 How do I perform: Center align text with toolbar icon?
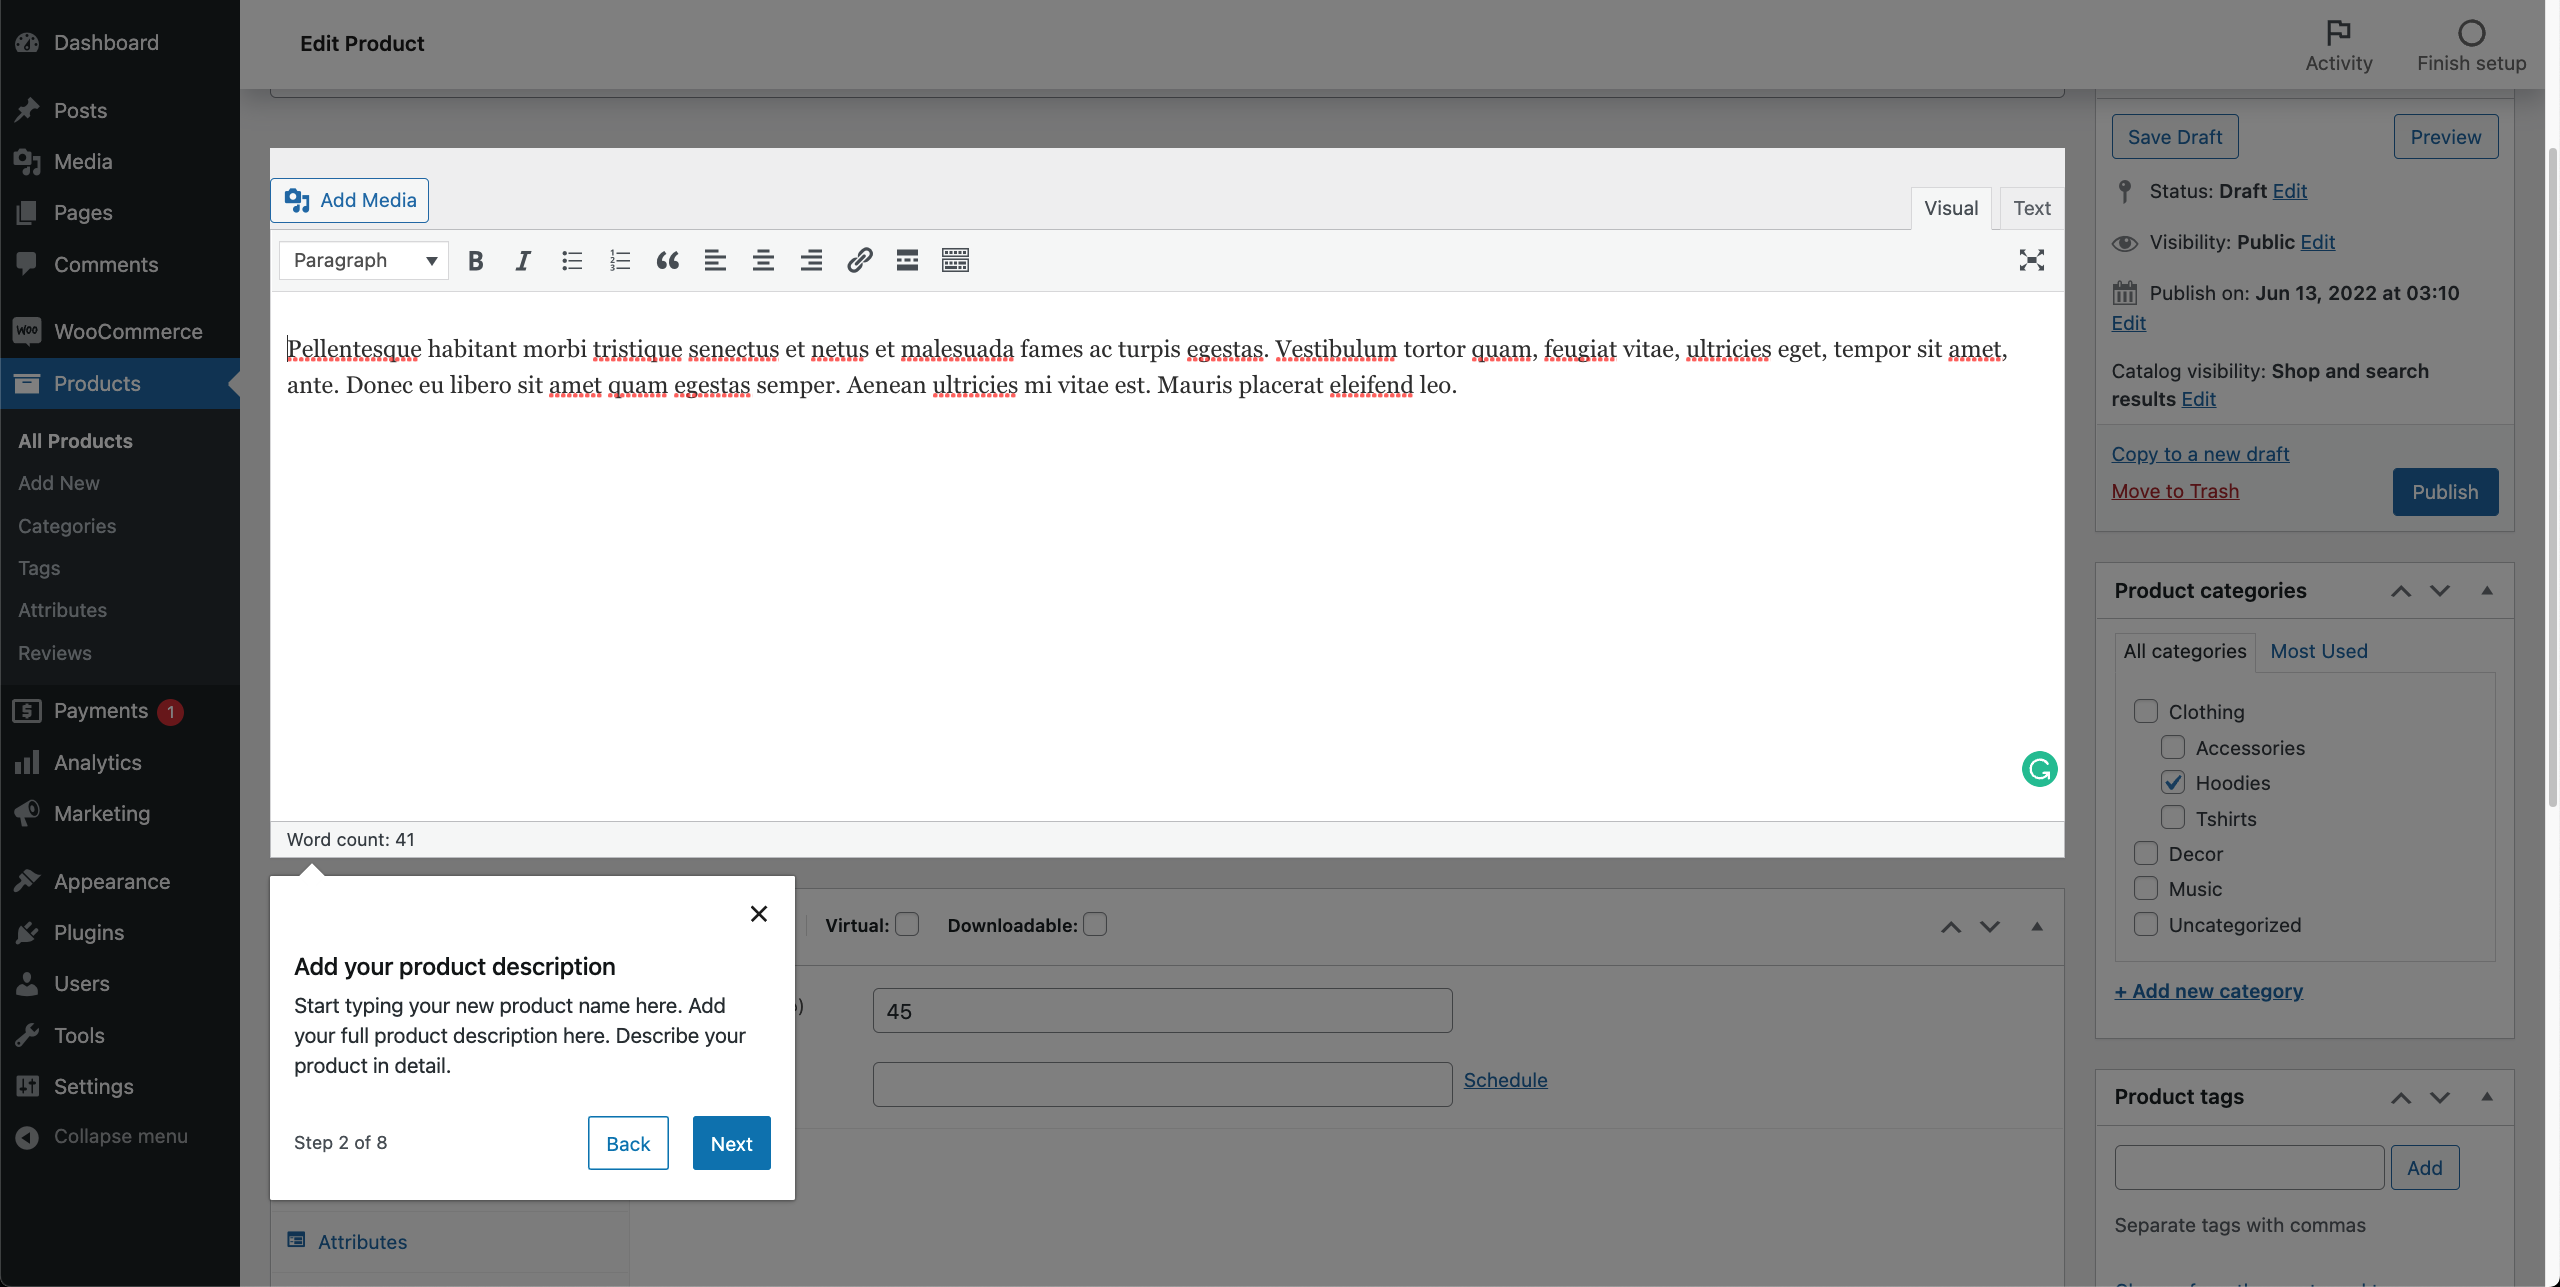(x=763, y=261)
